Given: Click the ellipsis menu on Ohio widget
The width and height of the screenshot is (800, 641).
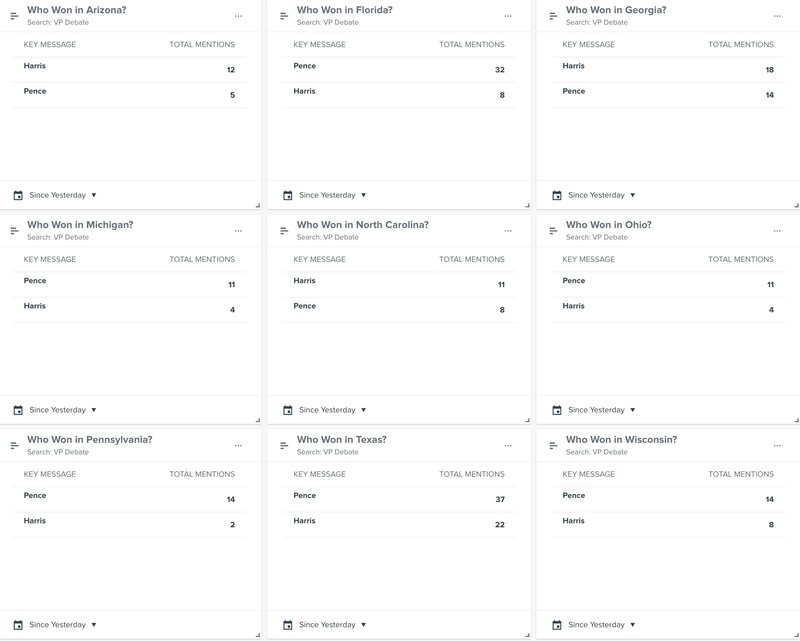Looking at the screenshot, I should 777,231.
